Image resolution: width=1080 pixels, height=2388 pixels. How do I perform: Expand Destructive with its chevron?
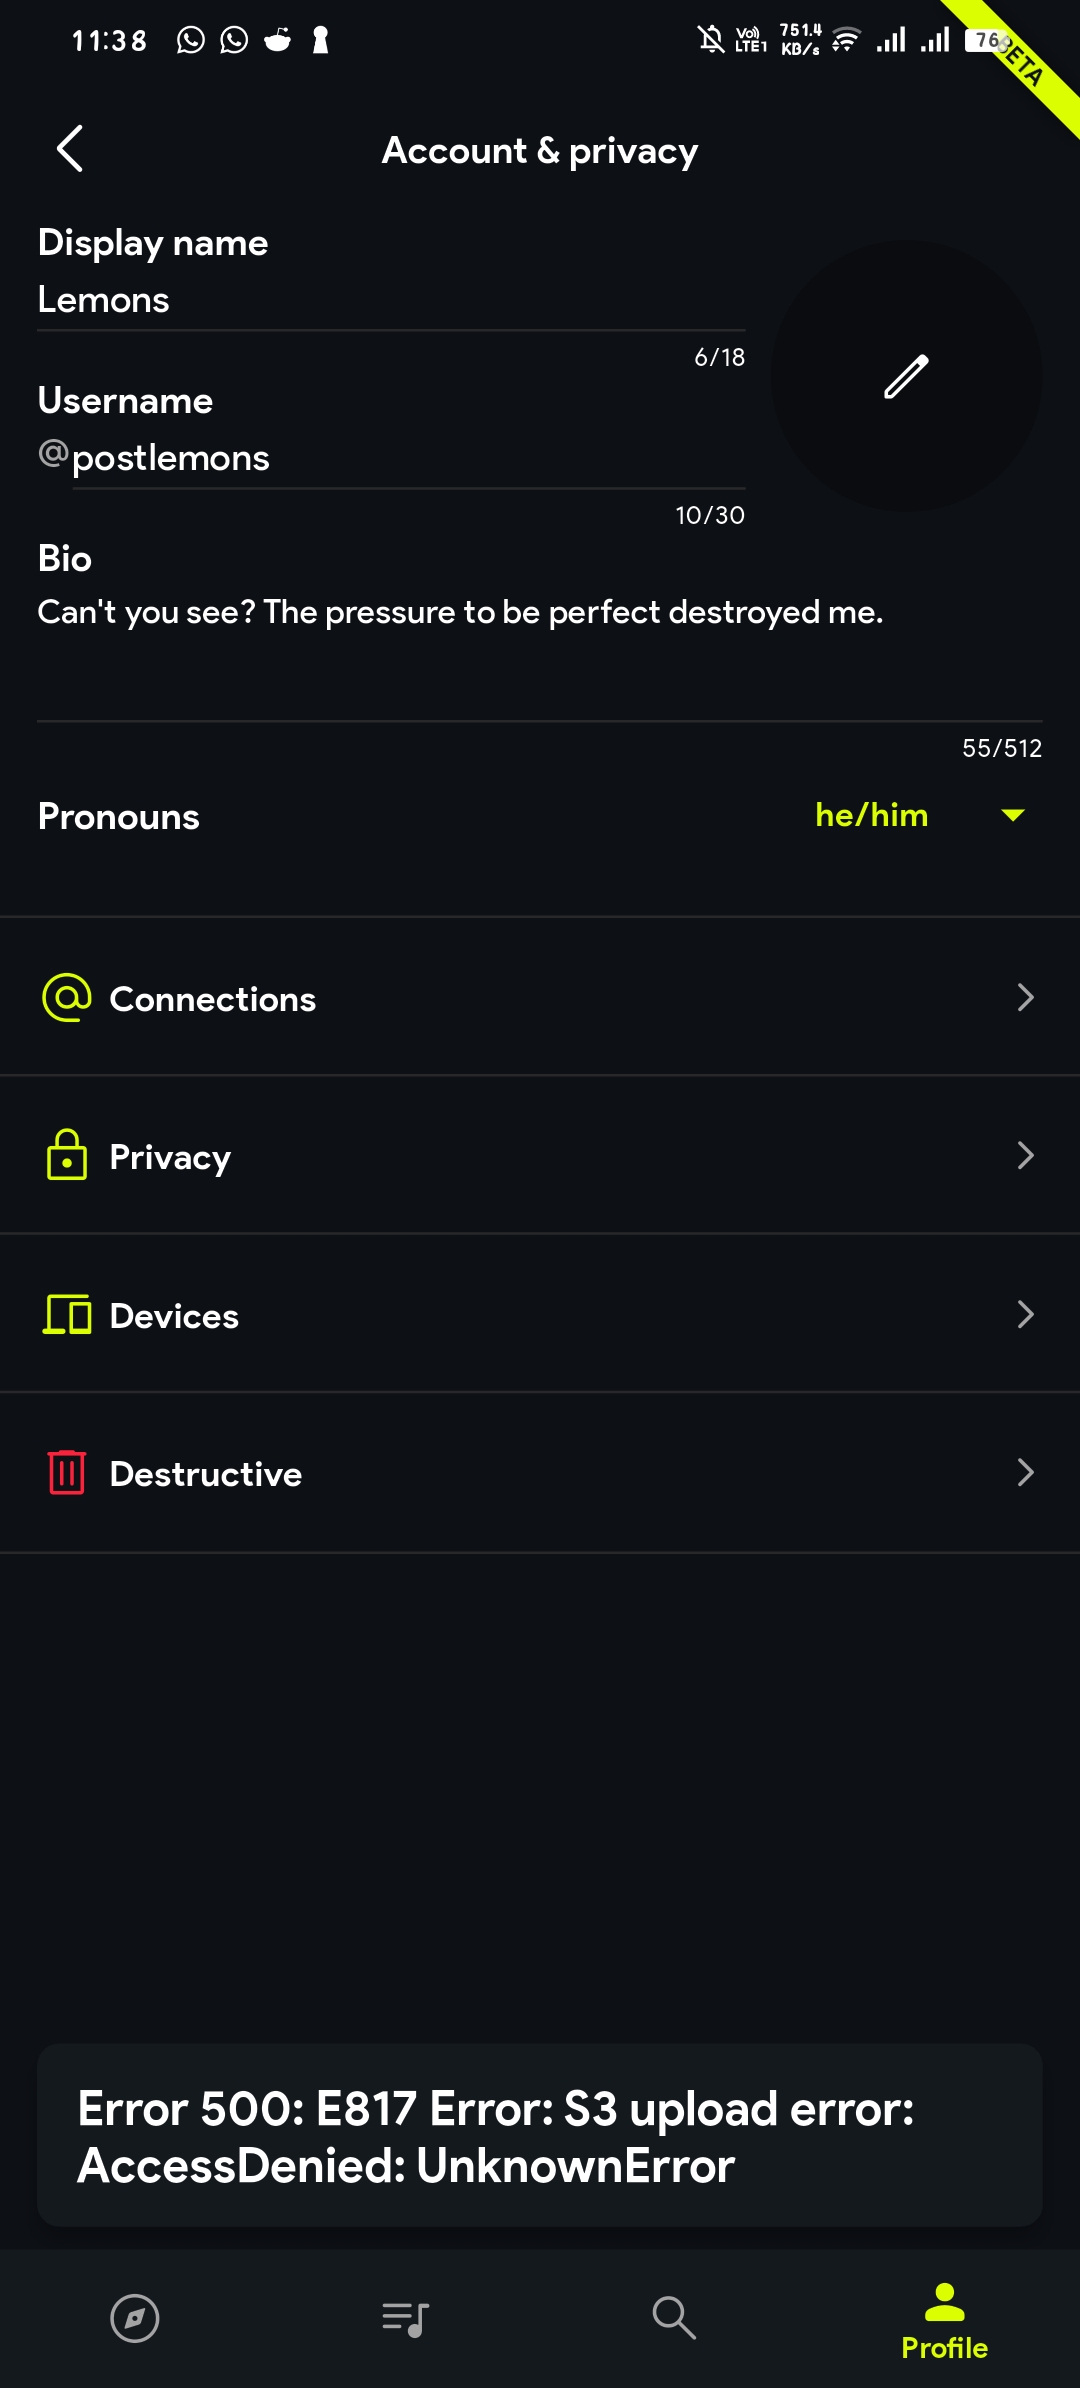1025,1472
